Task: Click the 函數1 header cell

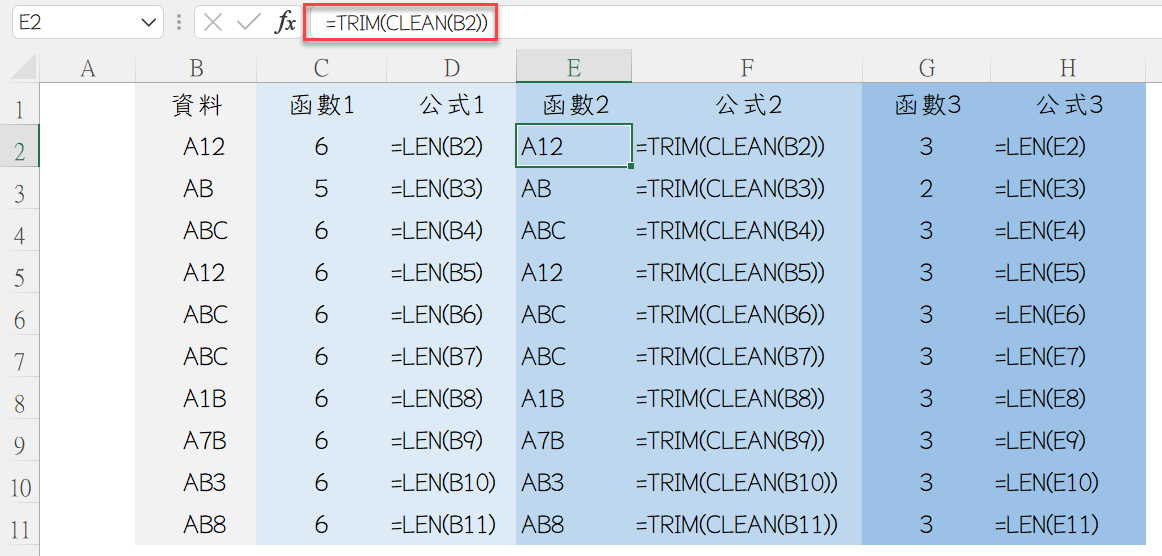Action: [321, 105]
